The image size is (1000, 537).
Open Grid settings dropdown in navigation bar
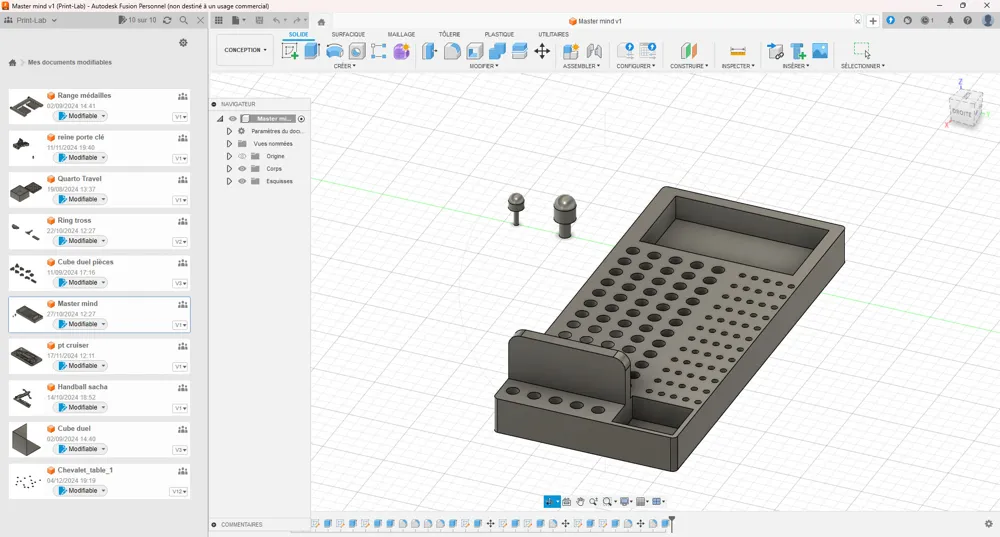(642, 502)
